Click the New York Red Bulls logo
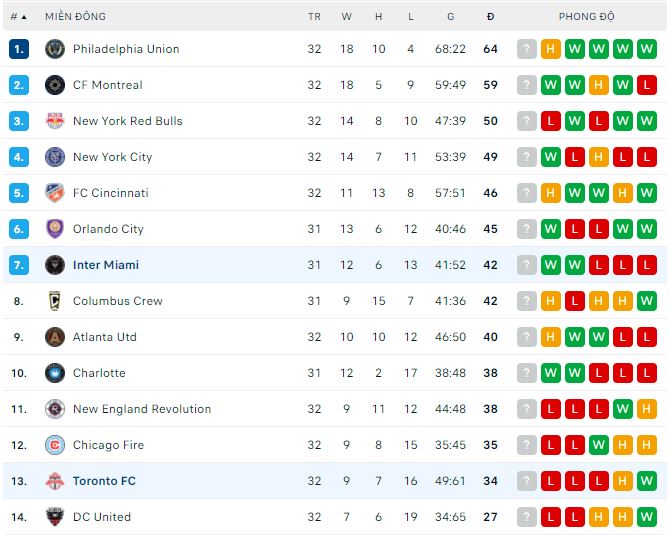The width and height of the screenshot is (670, 536). tap(55, 121)
